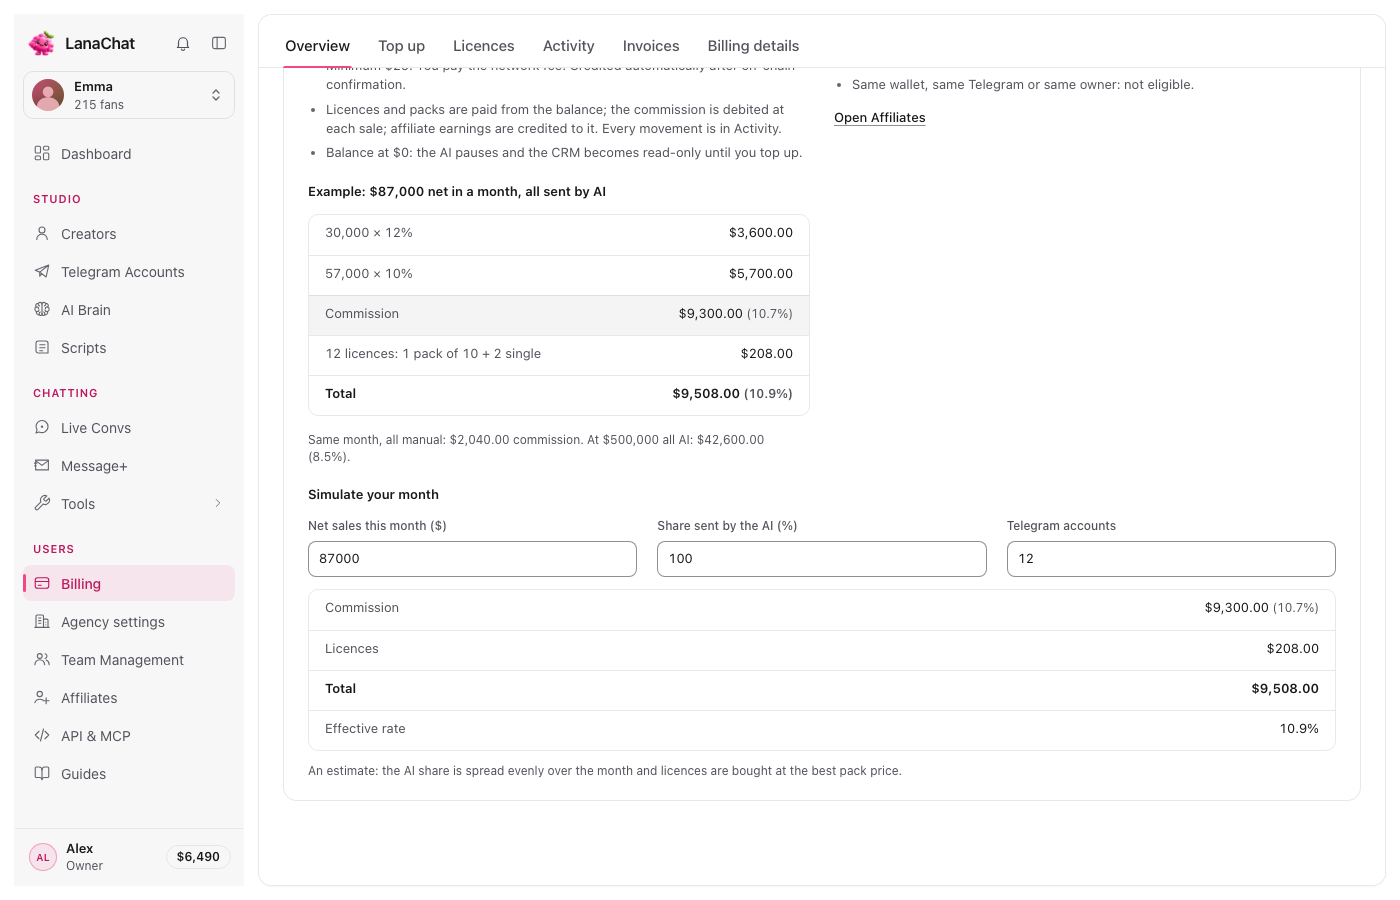This screenshot has height=900, width=1400.
Task: Open Live Convs chat view
Action: (x=129, y=428)
